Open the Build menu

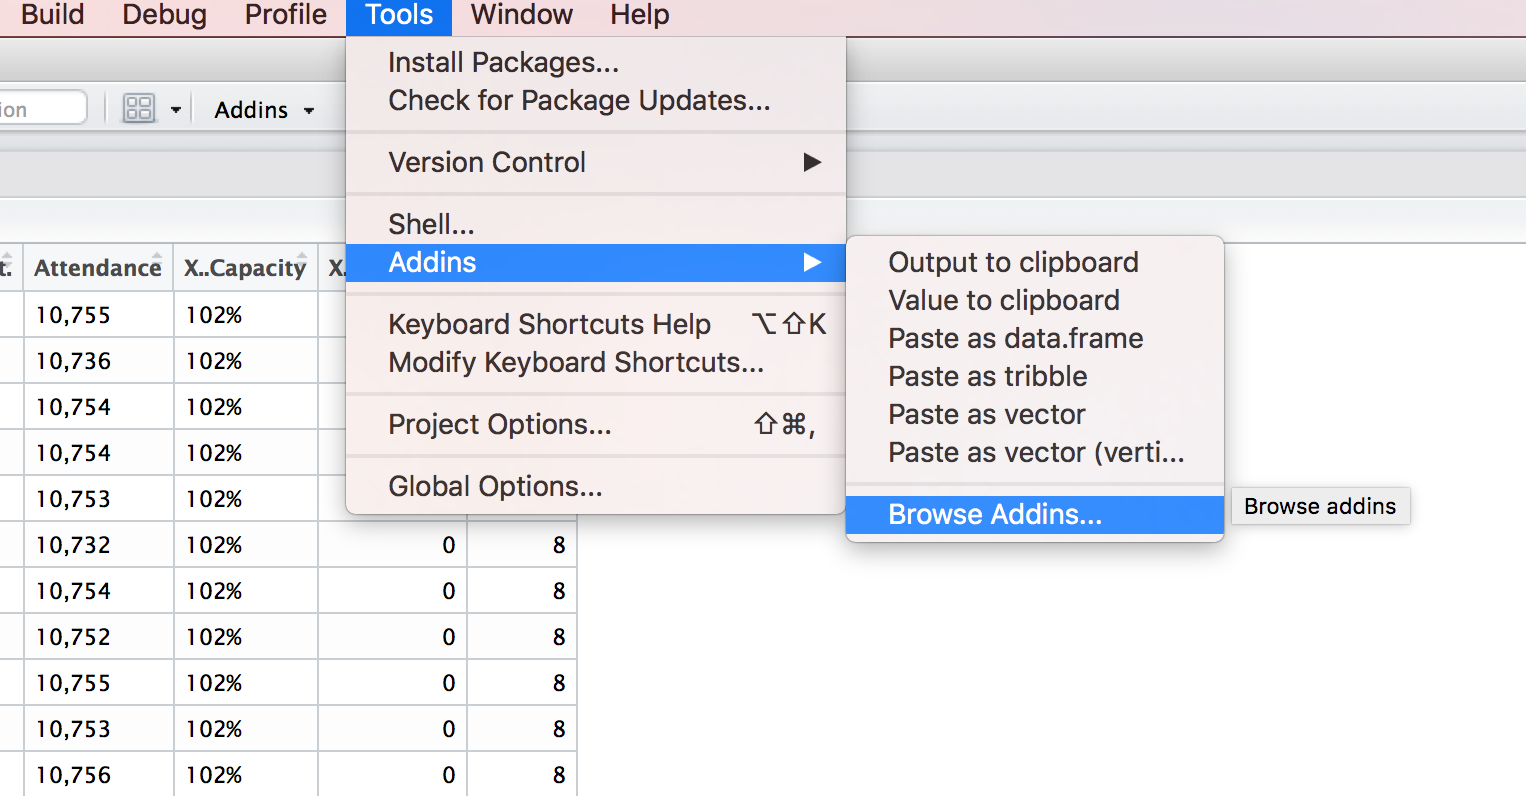52,15
